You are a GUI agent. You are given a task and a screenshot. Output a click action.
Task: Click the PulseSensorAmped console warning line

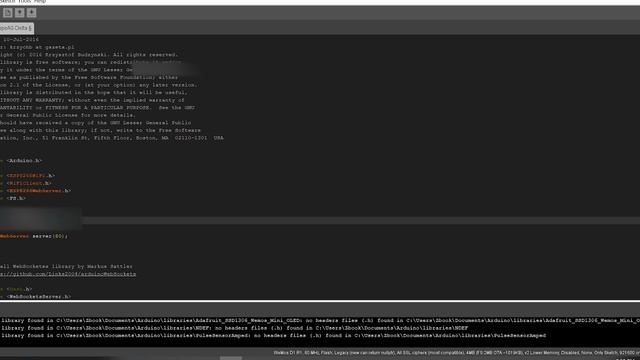(x=273, y=336)
